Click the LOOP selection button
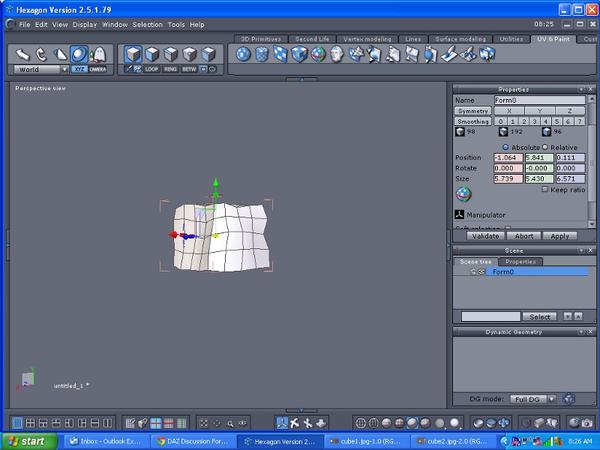 point(152,69)
